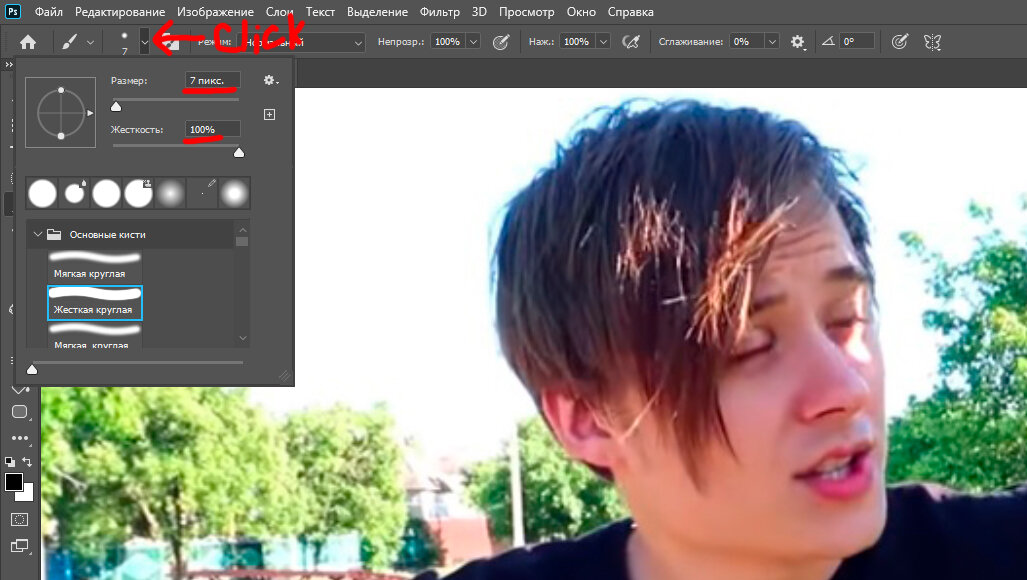Open the Непрозр. opacity slider arrow
1027x580 pixels.
click(x=473, y=42)
